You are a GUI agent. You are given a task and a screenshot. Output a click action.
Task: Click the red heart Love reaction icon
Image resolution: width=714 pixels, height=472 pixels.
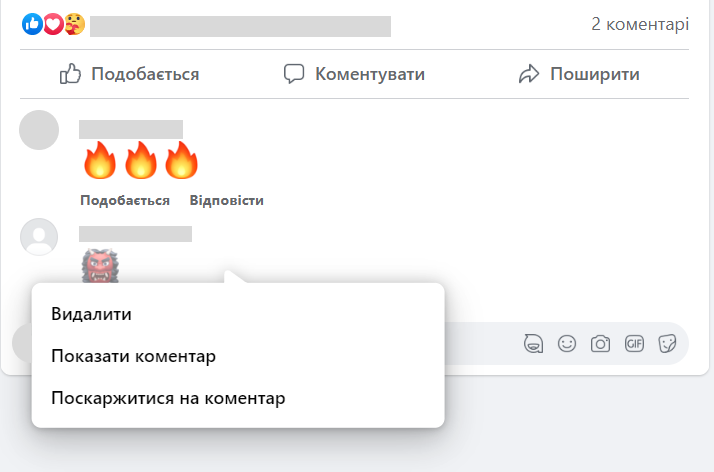tap(53, 25)
